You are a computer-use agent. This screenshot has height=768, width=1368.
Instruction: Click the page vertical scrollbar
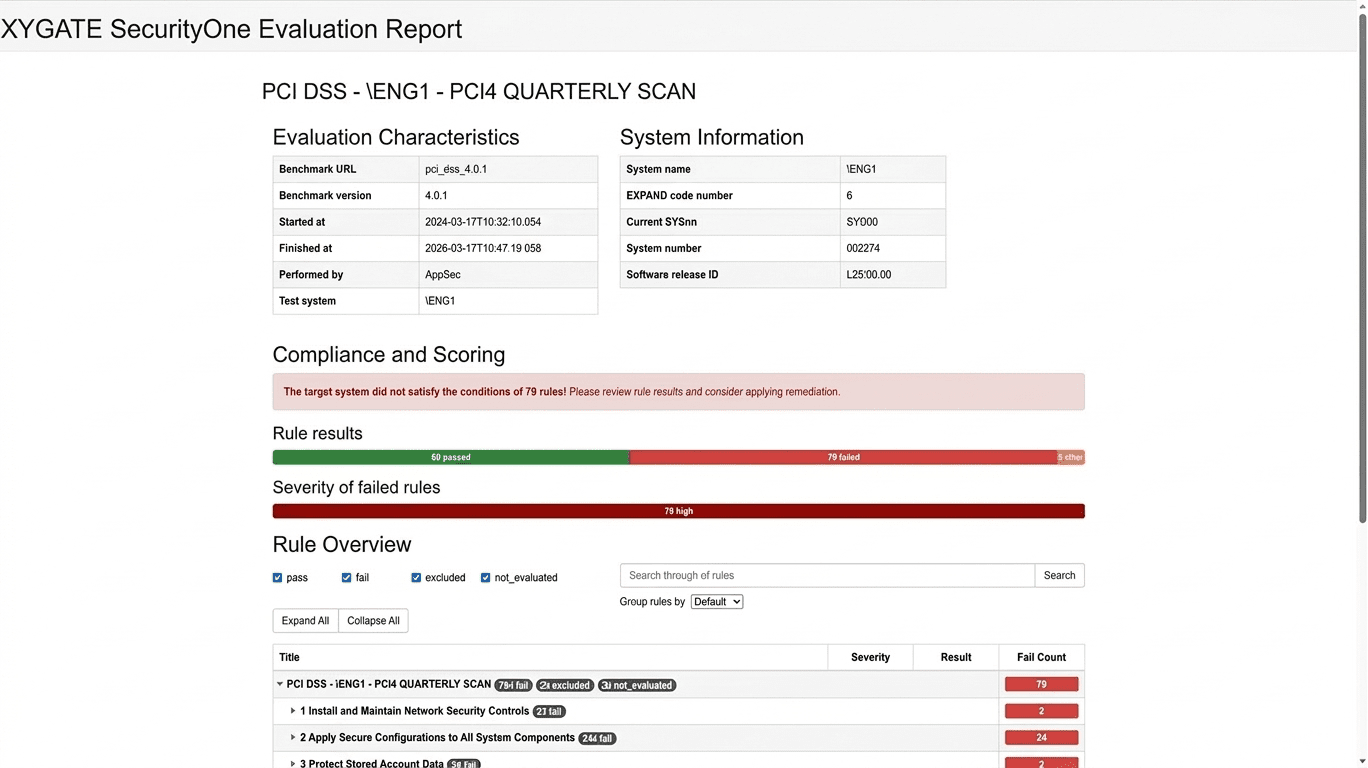click(x=1361, y=270)
